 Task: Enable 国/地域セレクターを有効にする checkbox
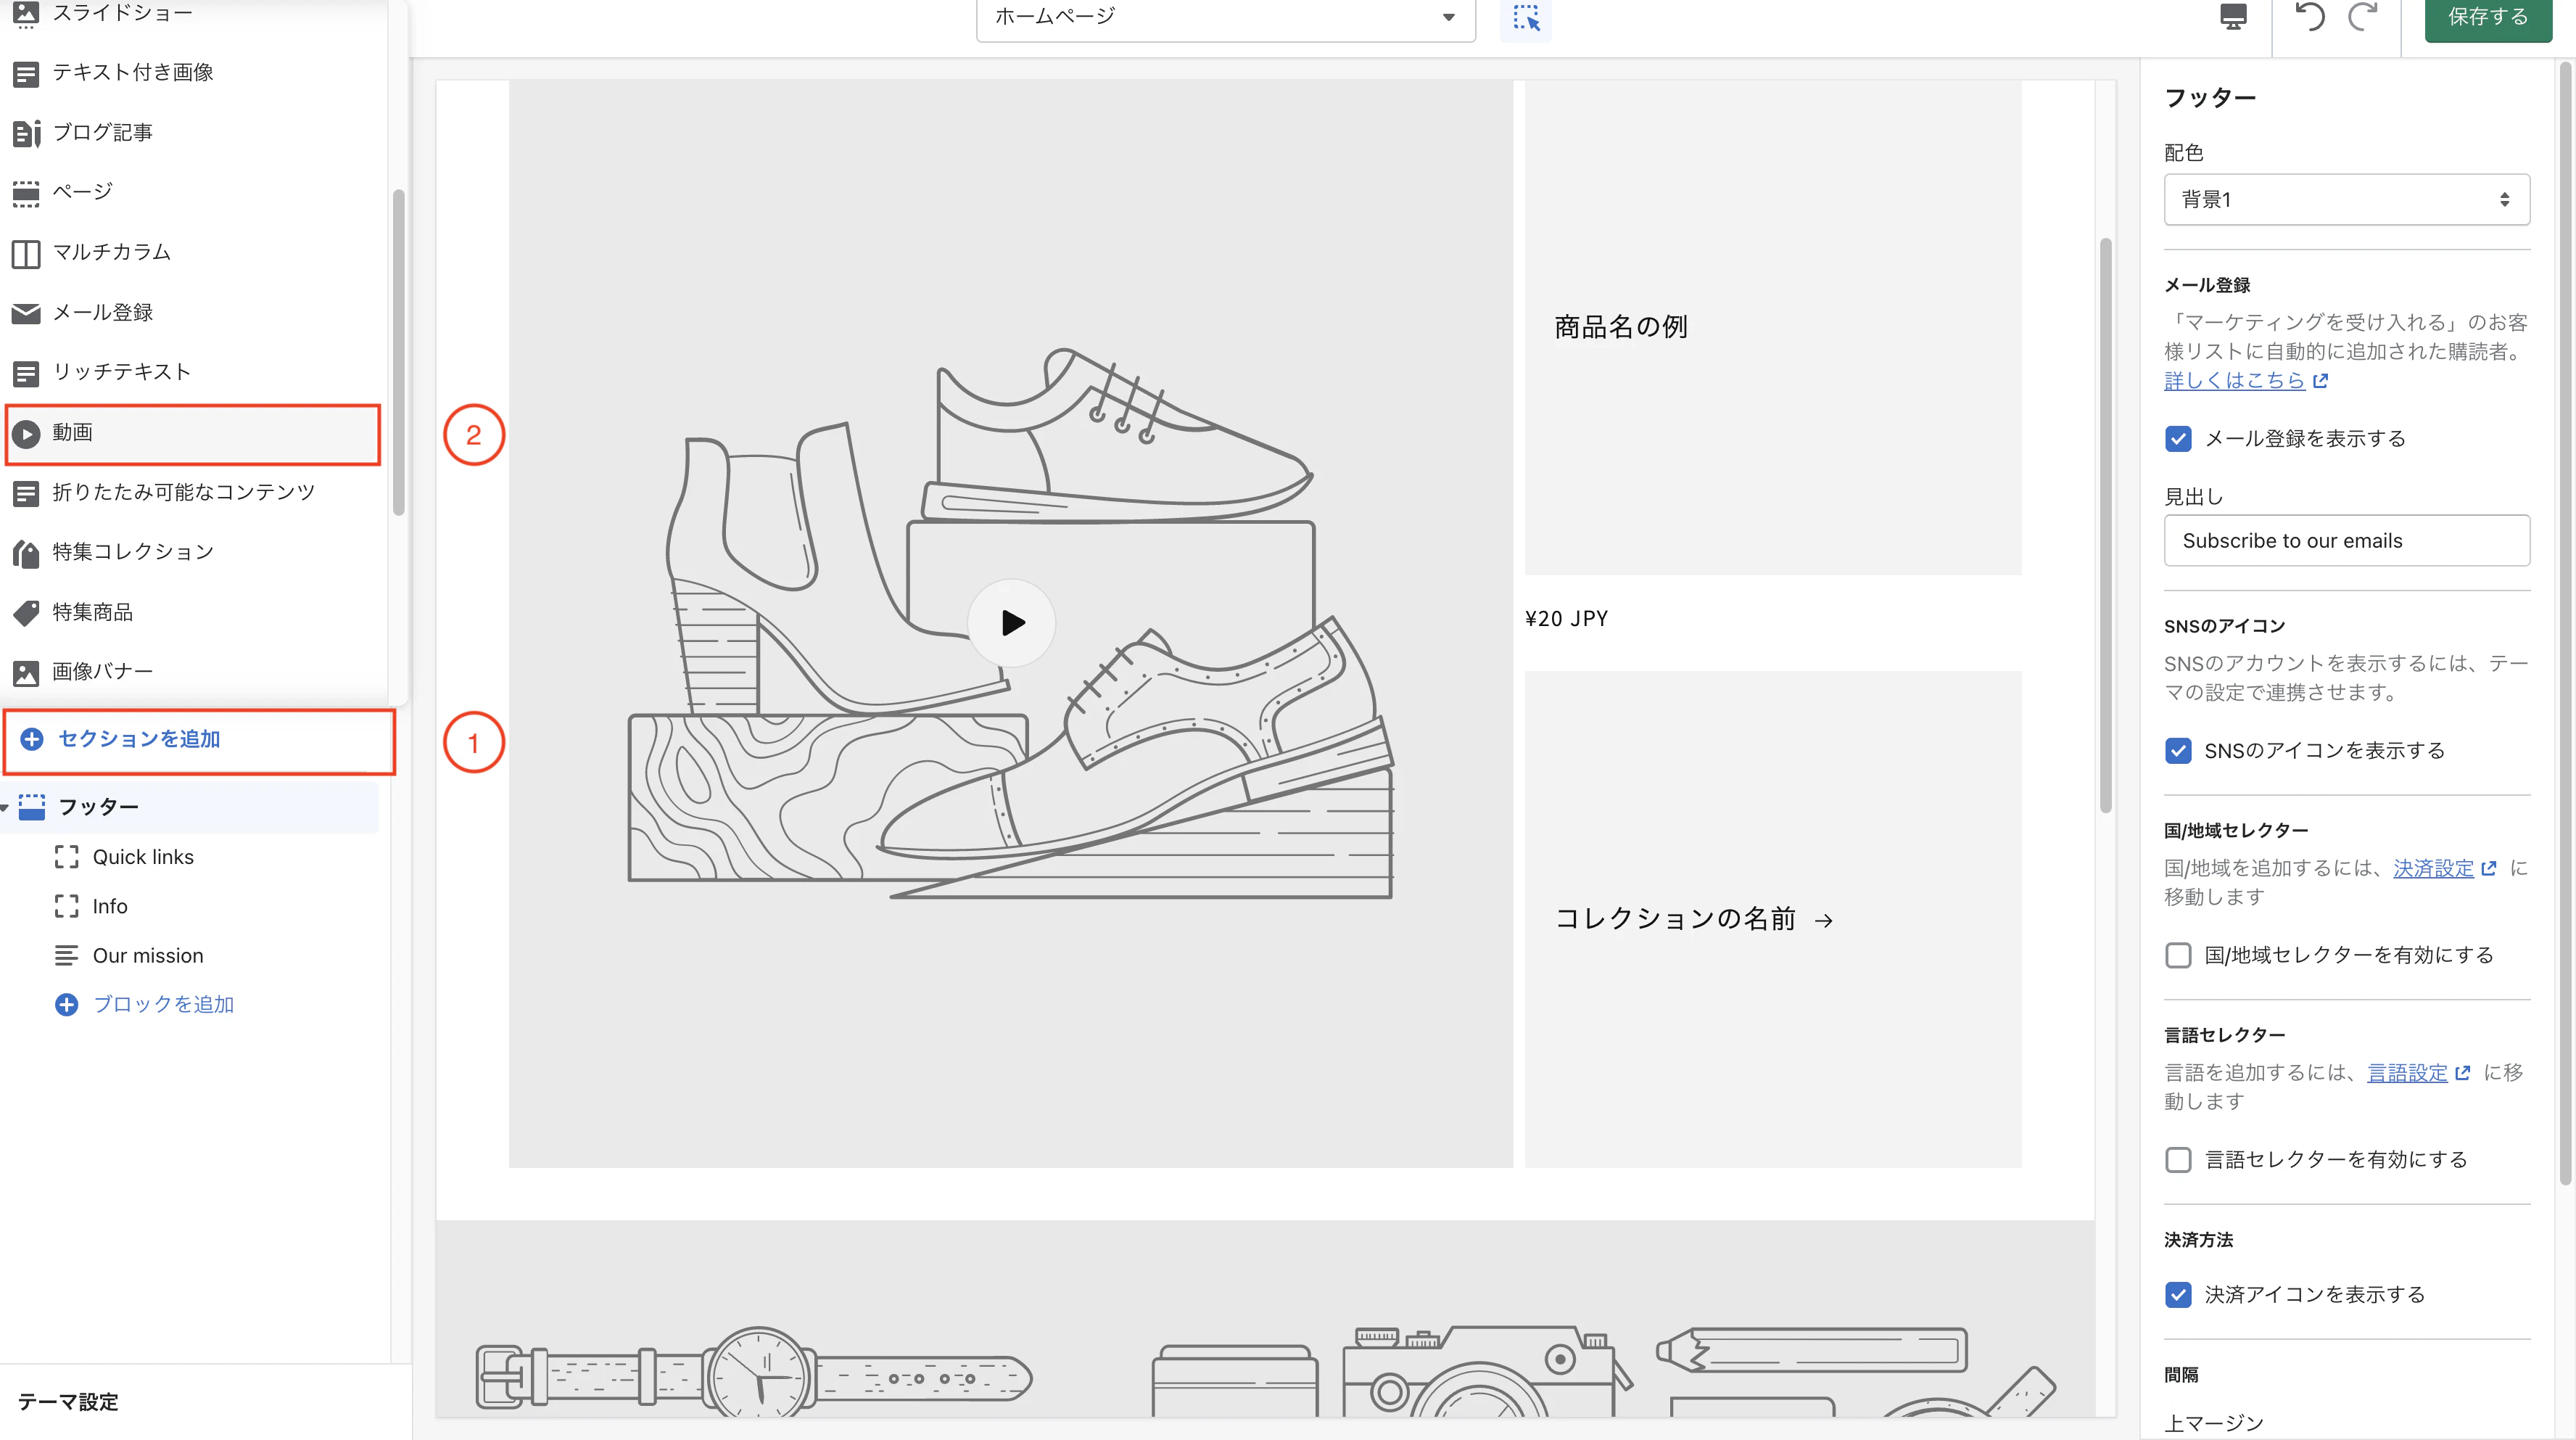pos(2178,955)
